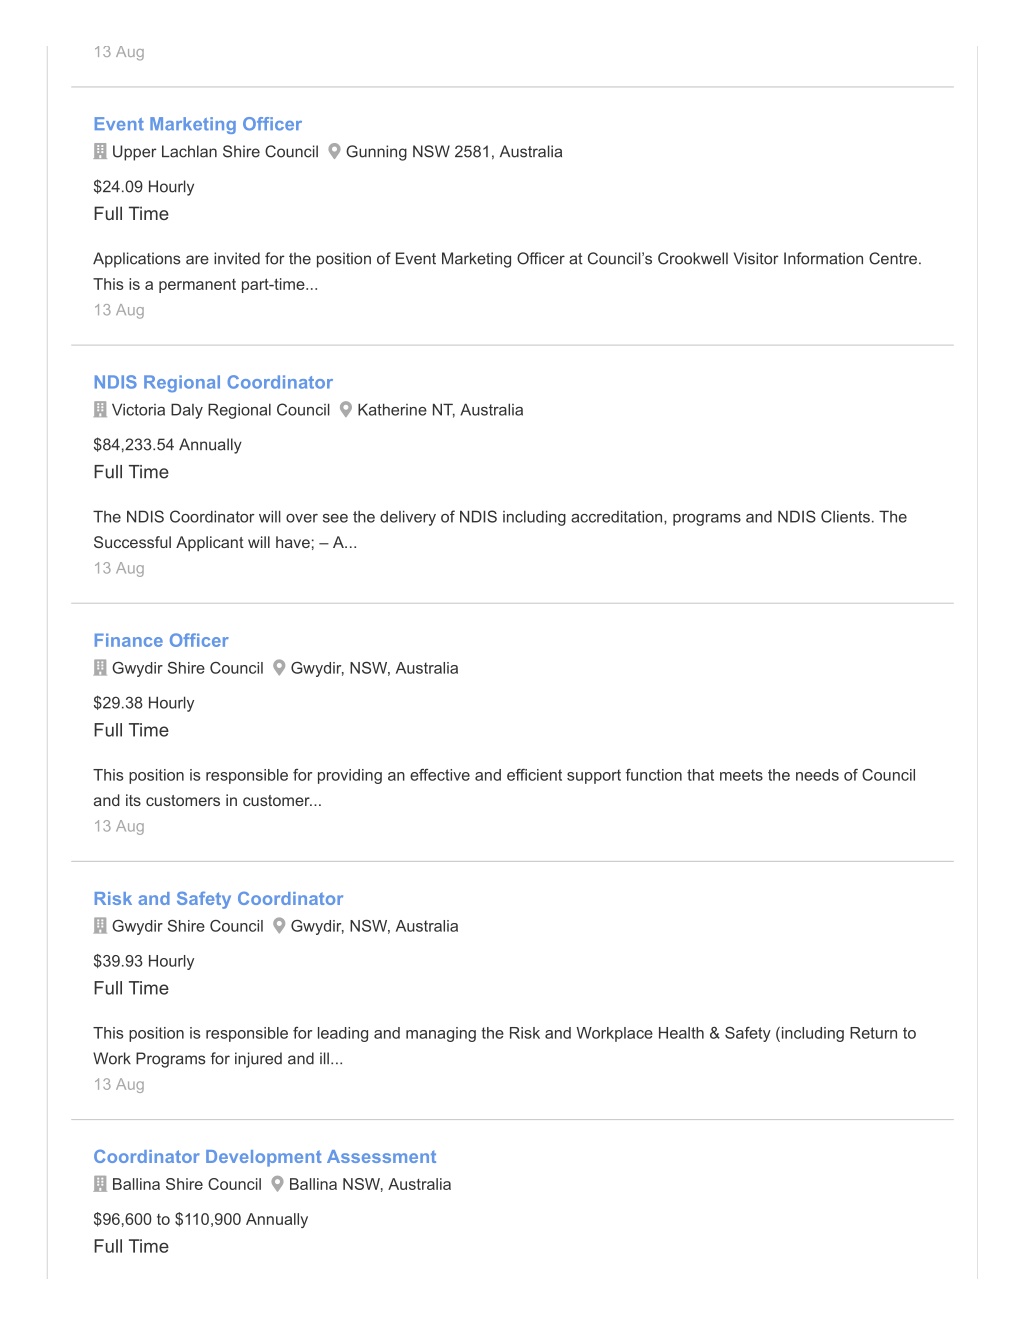Open the NDIS Regional Coordinator job listing

[213, 382]
